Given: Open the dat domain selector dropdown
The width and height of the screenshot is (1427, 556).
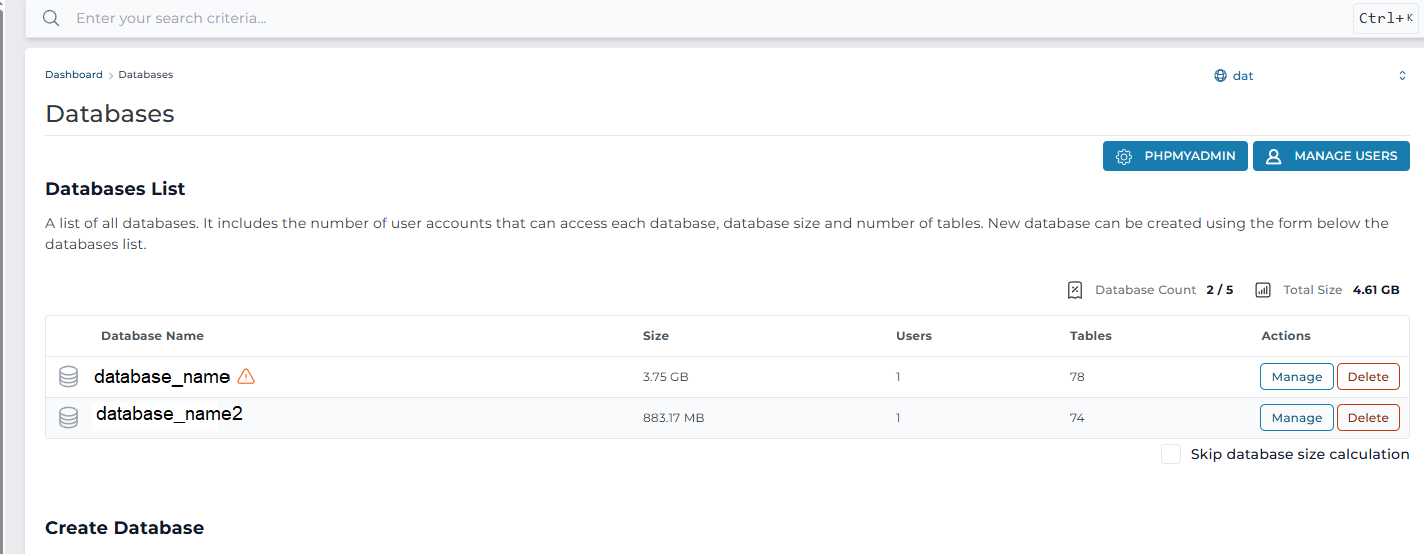Looking at the screenshot, I should pyautogui.click(x=1310, y=76).
